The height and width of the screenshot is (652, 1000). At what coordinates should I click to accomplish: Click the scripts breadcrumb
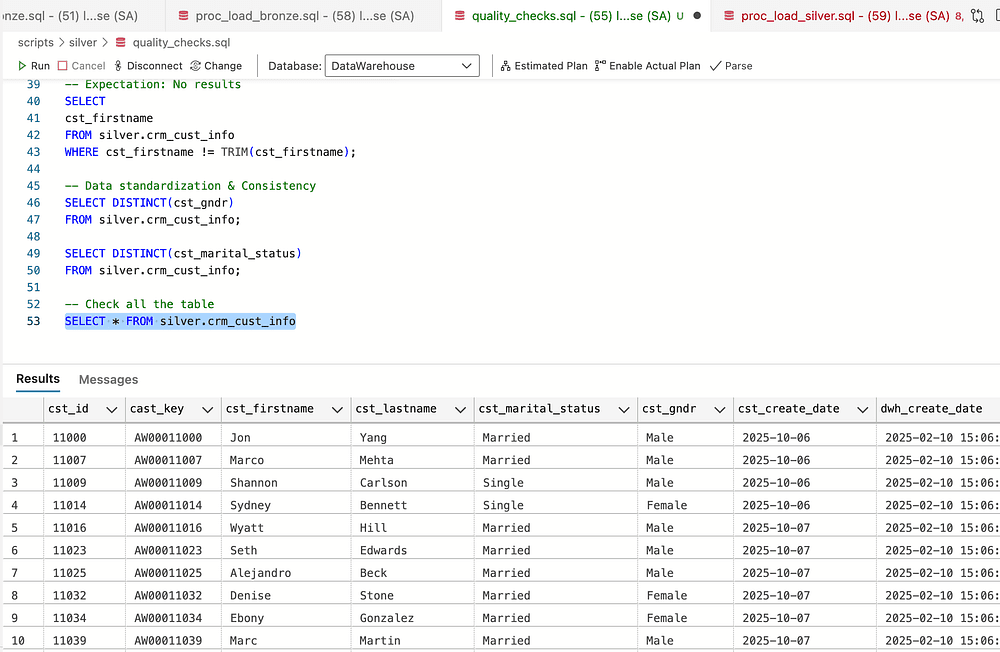coord(36,43)
